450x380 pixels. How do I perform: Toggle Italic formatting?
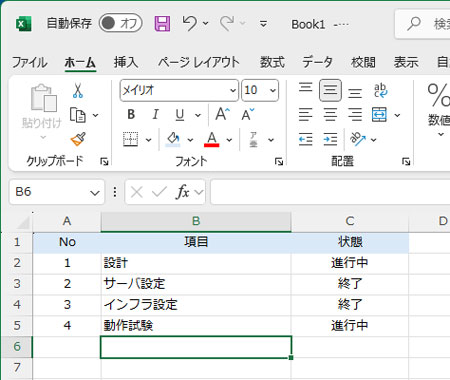pyautogui.click(x=155, y=115)
